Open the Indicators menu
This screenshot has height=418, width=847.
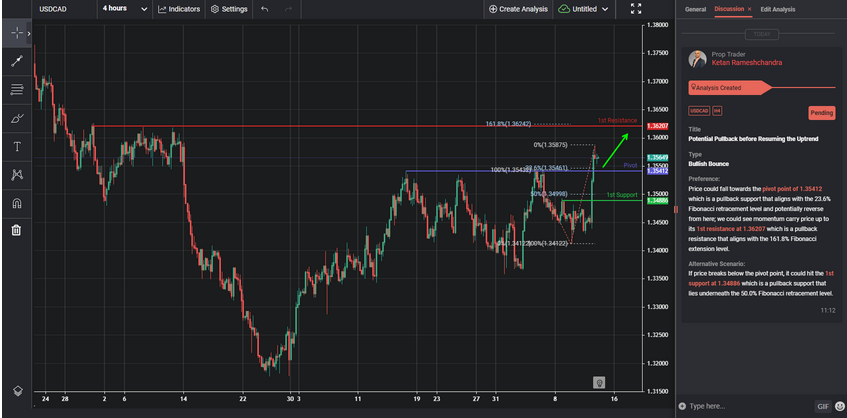[x=179, y=9]
